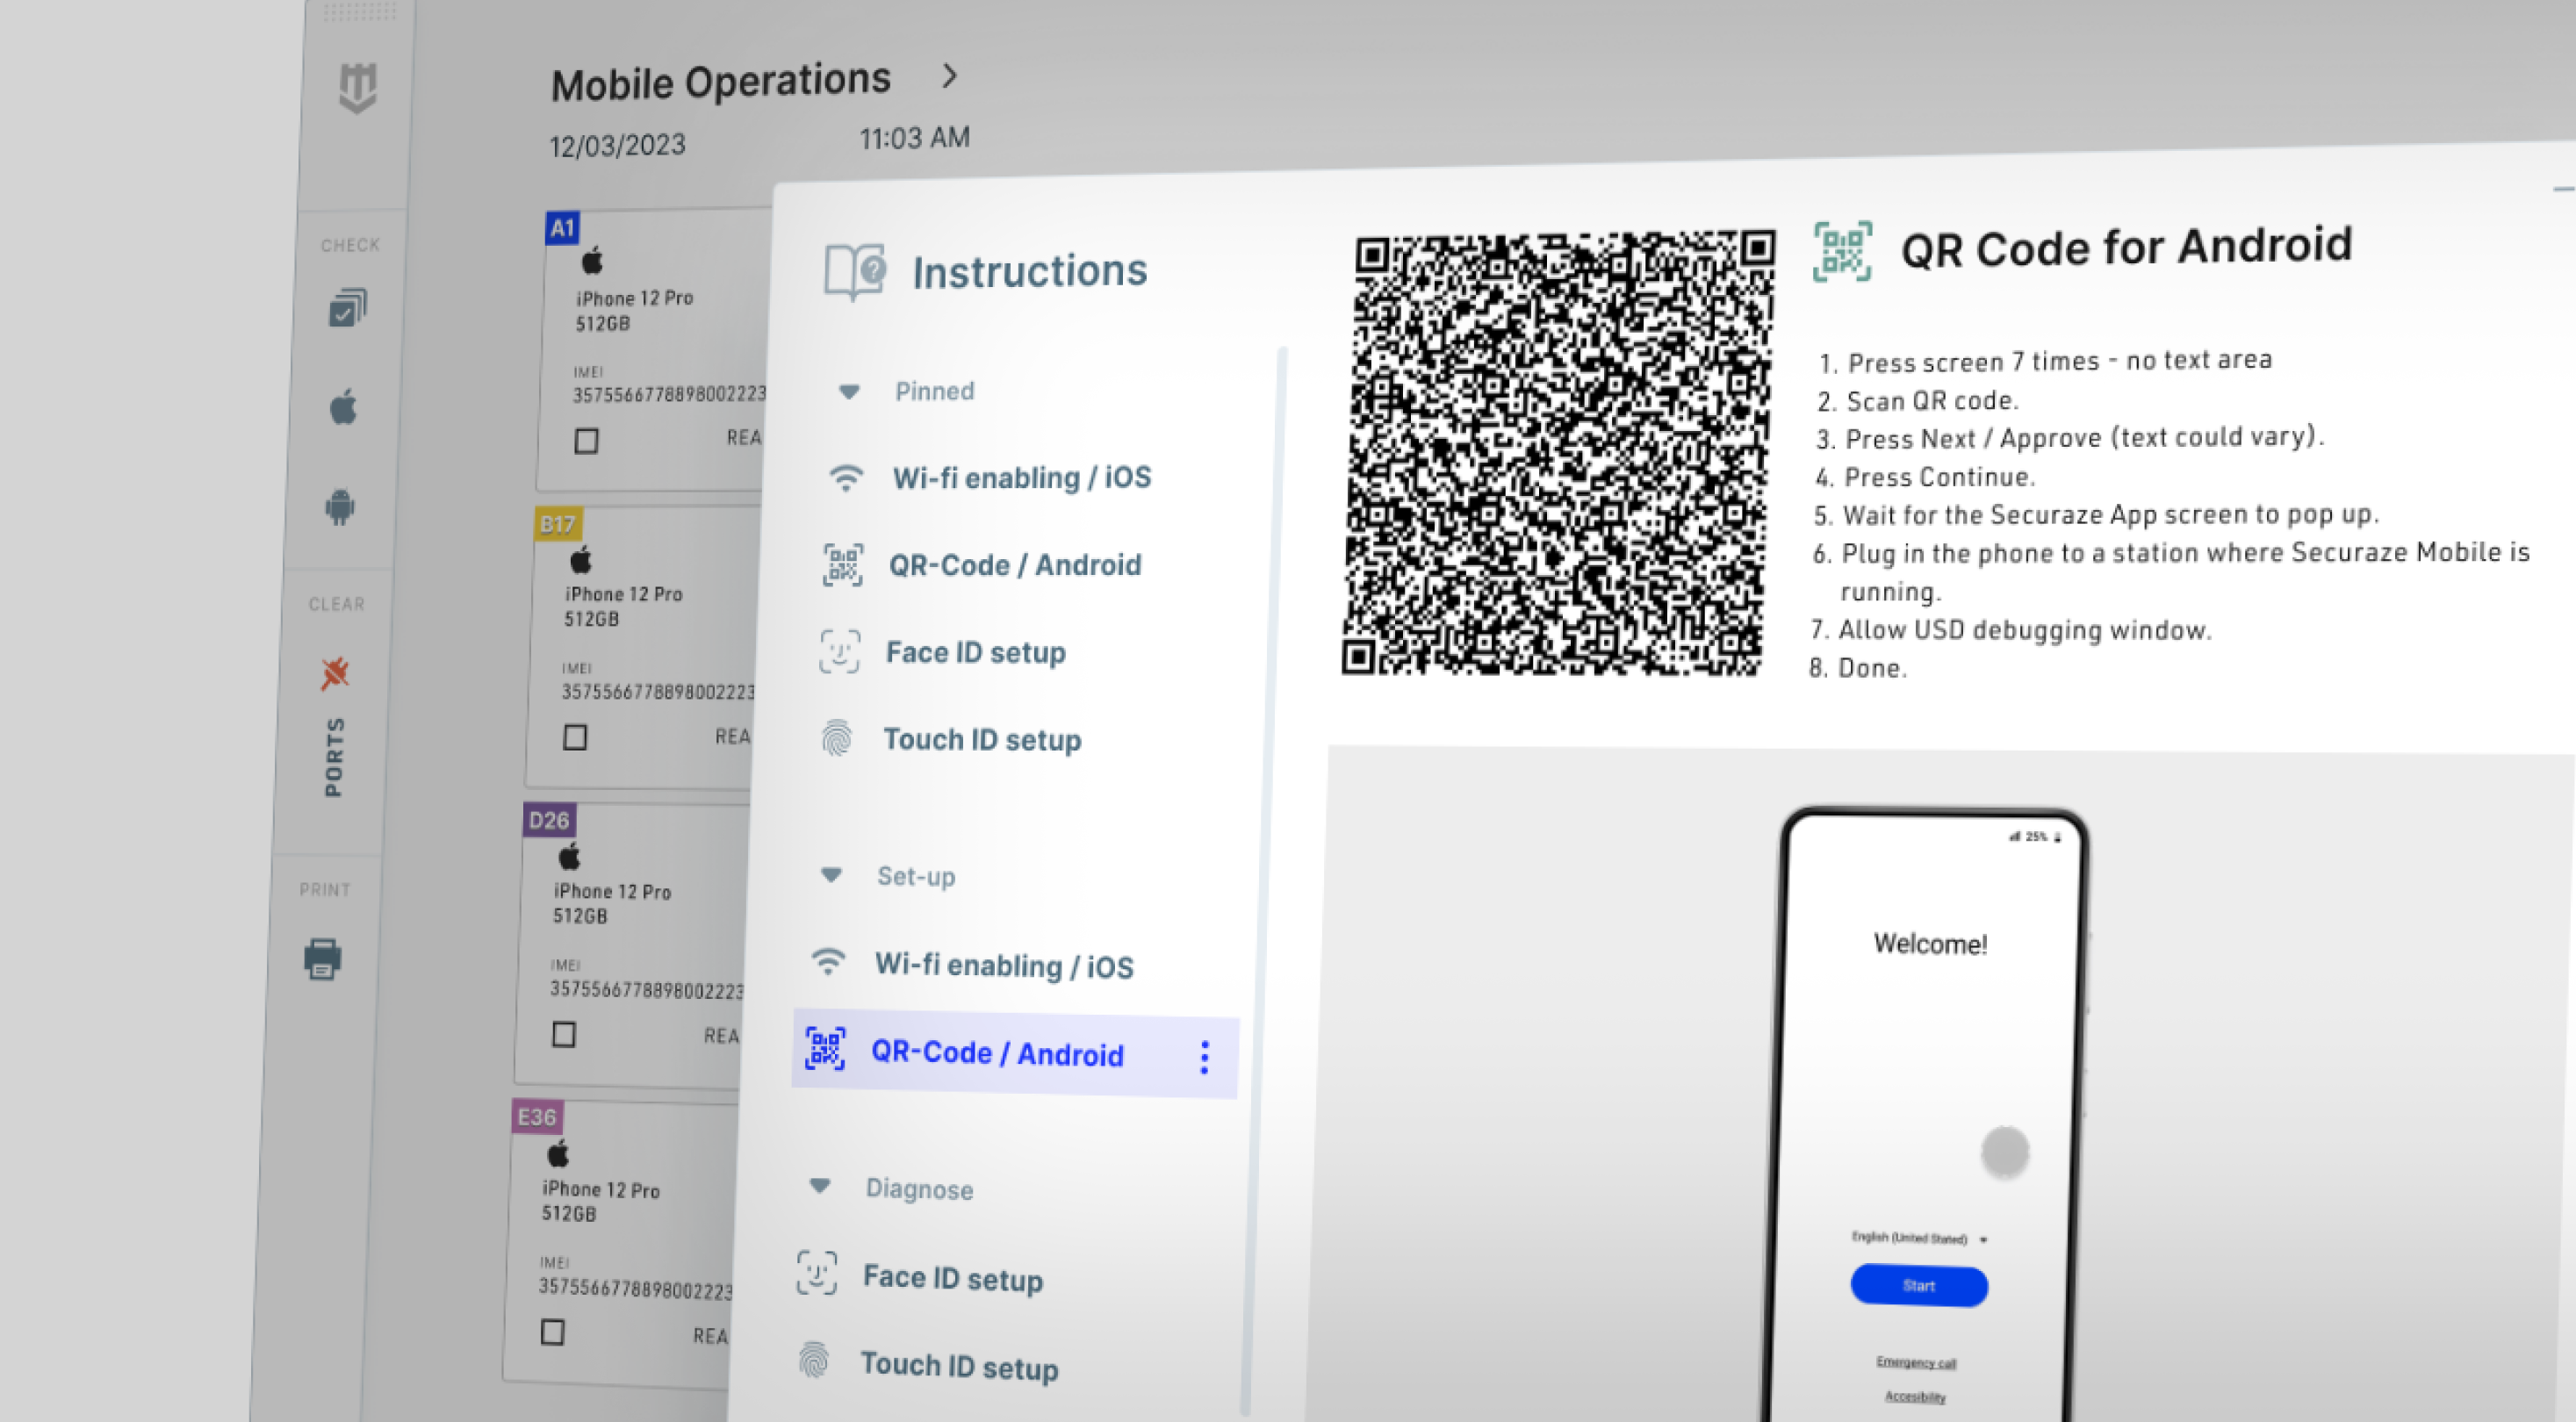
Task: Select Face ID setup under Pinned
Action: [975, 652]
